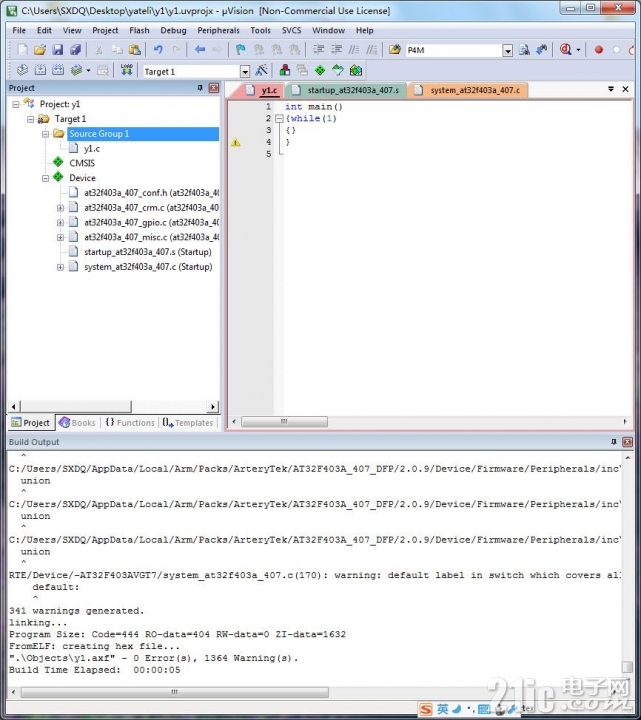
Task: Rebuild all target files
Action: [58, 70]
